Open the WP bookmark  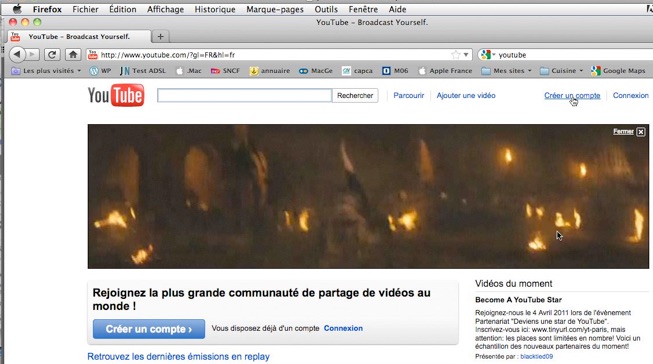(100, 71)
